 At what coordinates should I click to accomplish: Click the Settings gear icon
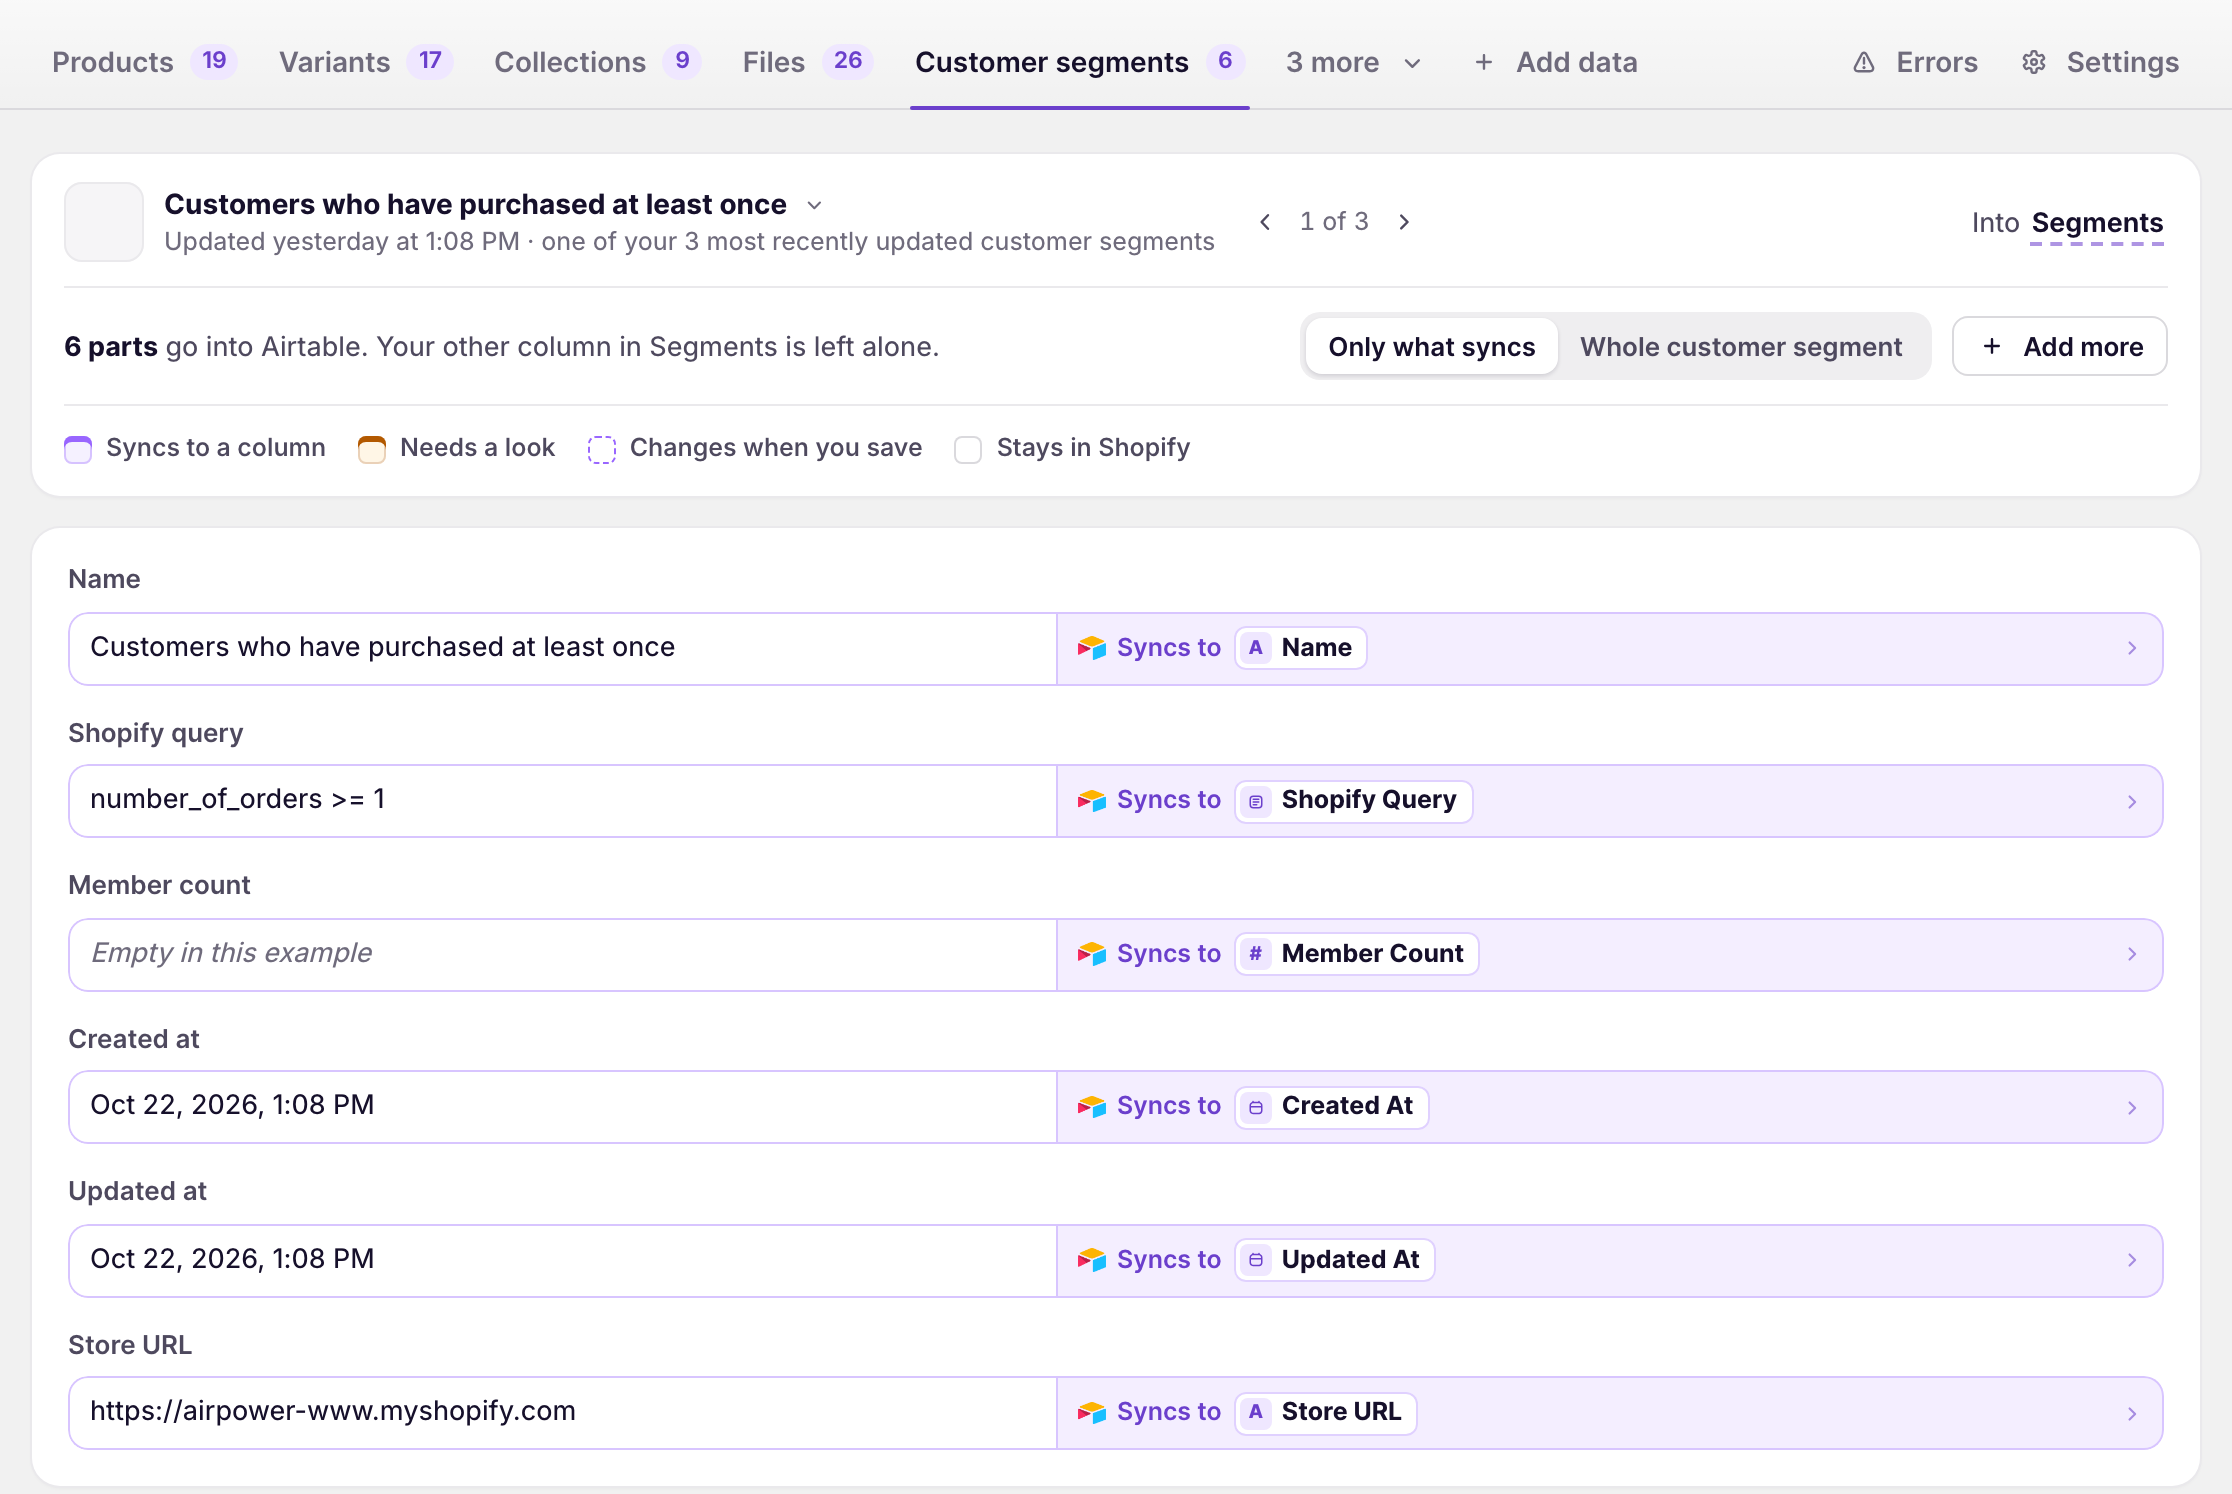click(2033, 62)
